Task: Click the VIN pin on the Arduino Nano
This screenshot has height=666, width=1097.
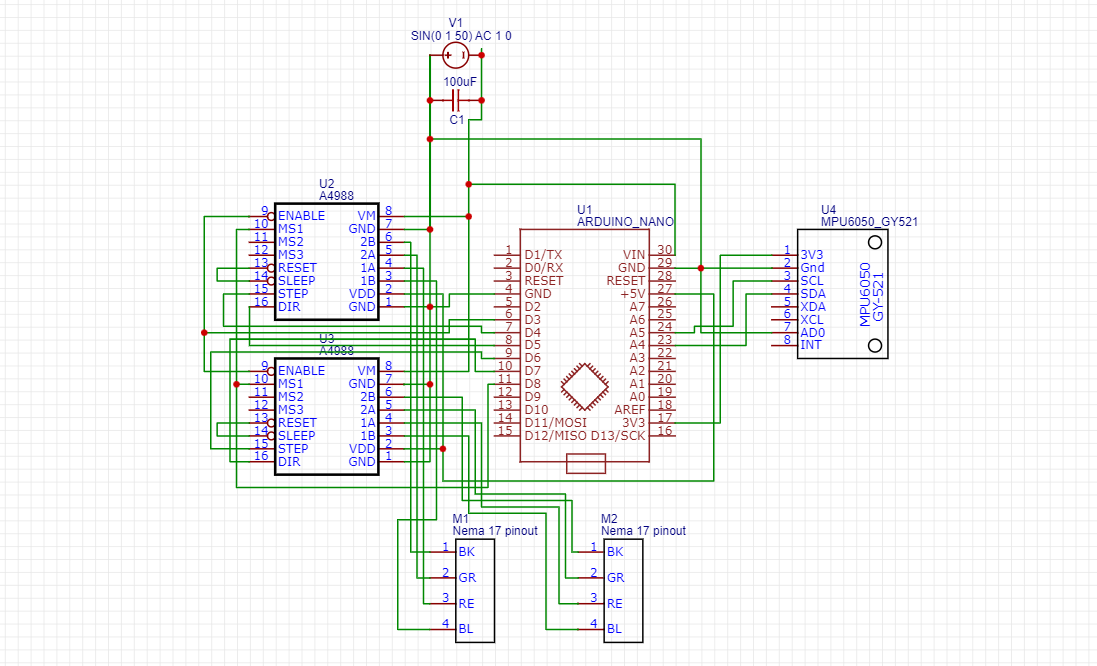Action: coord(634,254)
